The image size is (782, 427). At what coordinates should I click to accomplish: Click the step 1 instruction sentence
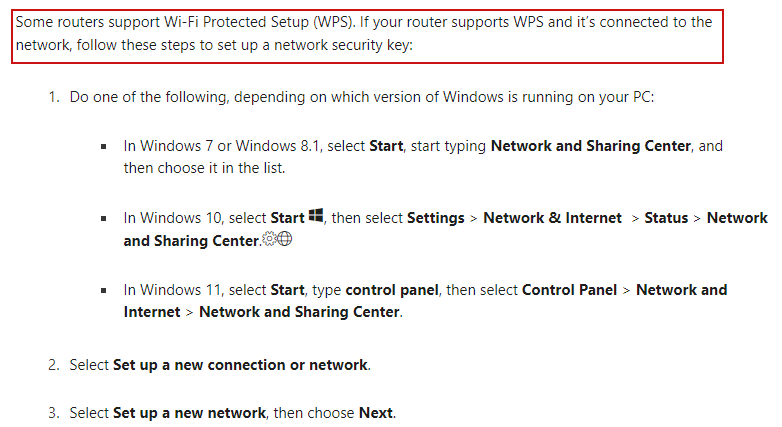(x=362, y=97)
